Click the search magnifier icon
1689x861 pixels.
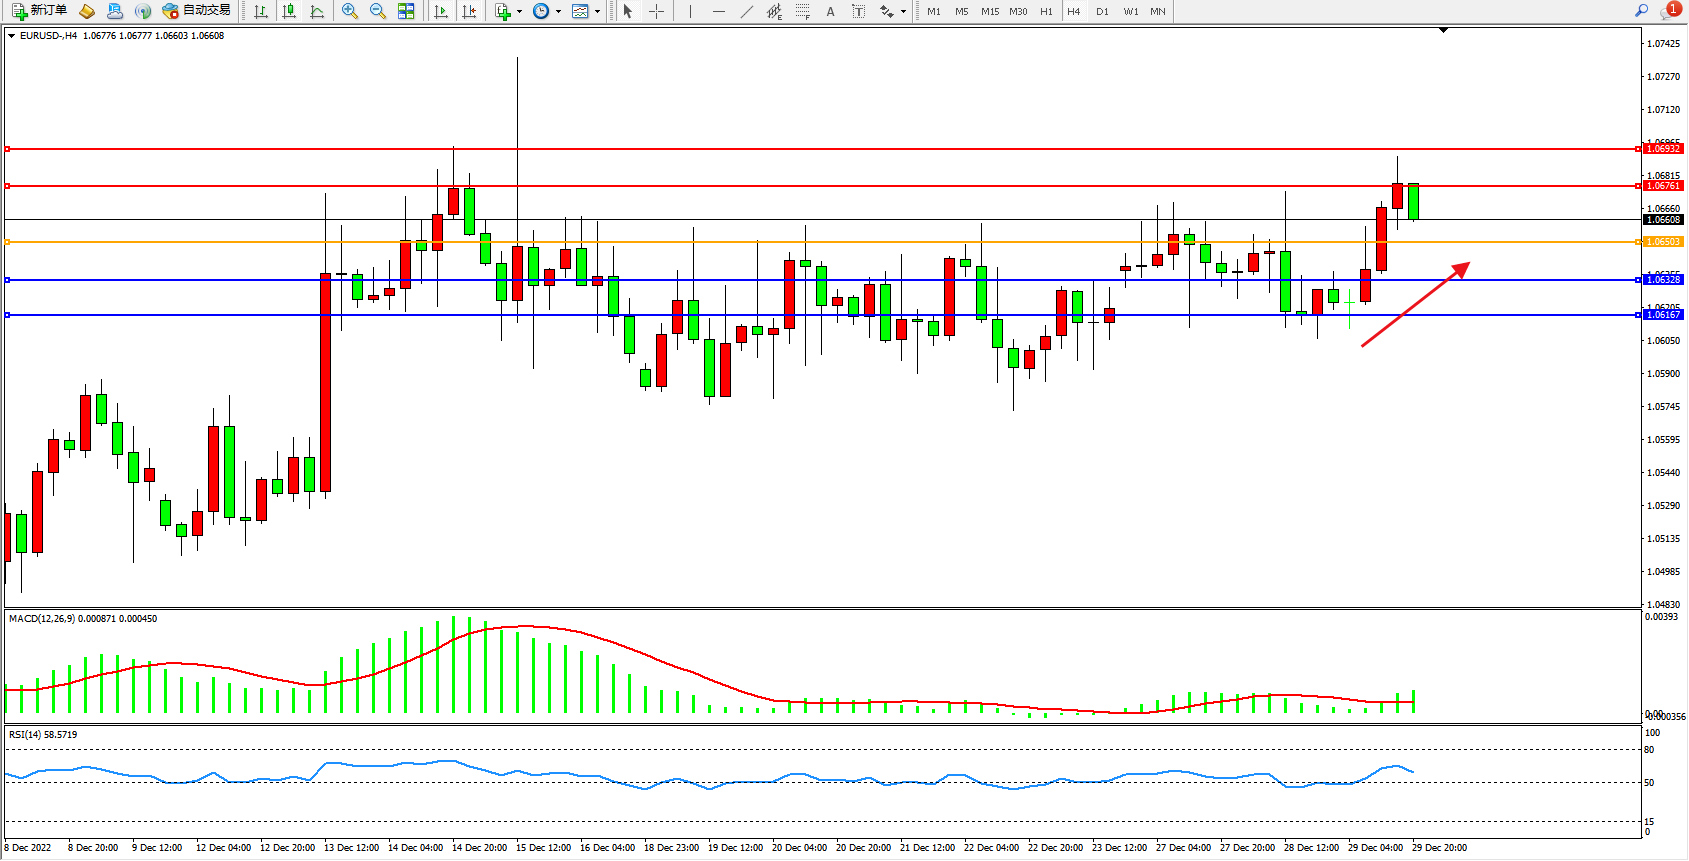[1641, 11]
